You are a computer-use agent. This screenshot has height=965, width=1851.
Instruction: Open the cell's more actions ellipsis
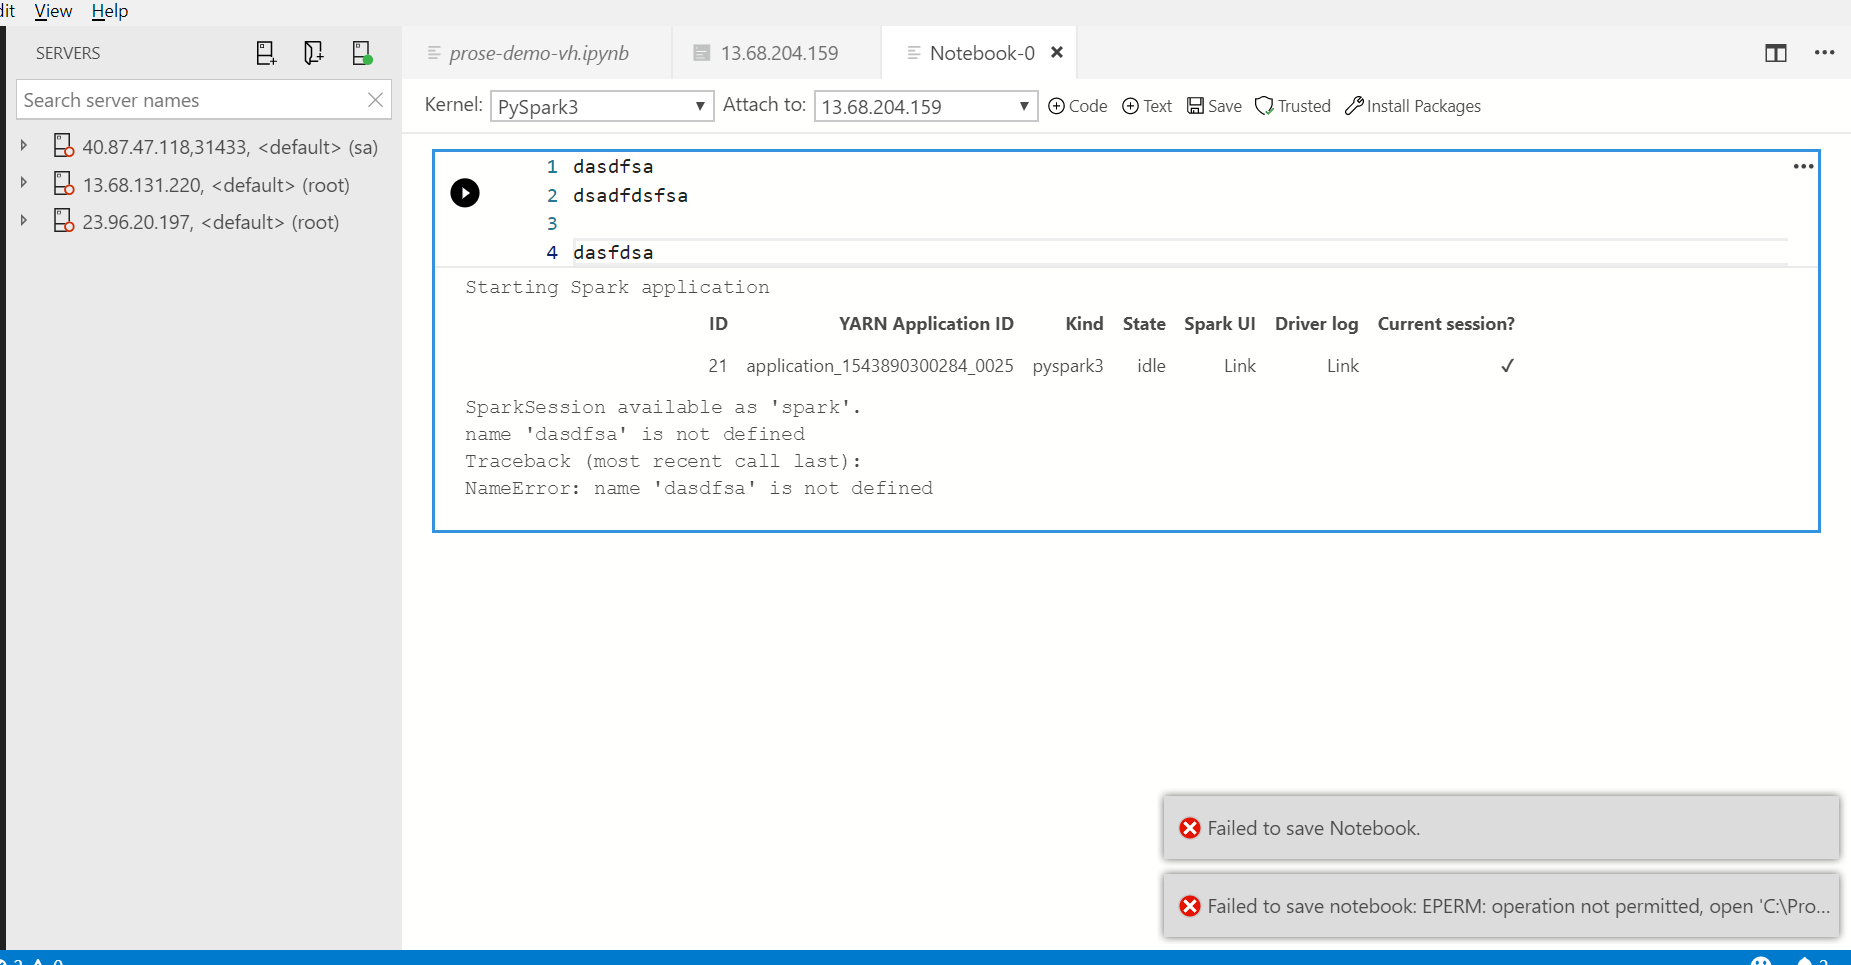[1803, 166]
